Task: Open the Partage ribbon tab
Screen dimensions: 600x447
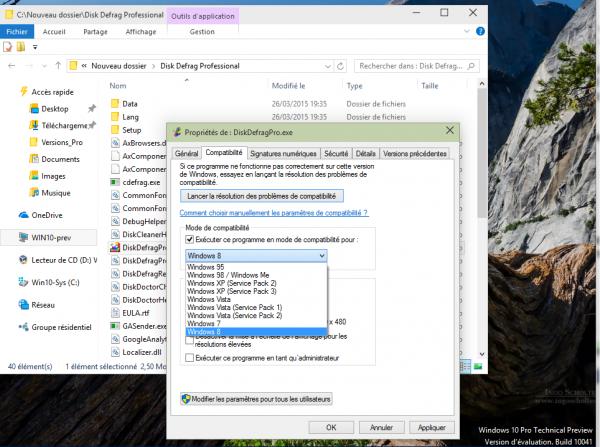Action: coord(95,32)
